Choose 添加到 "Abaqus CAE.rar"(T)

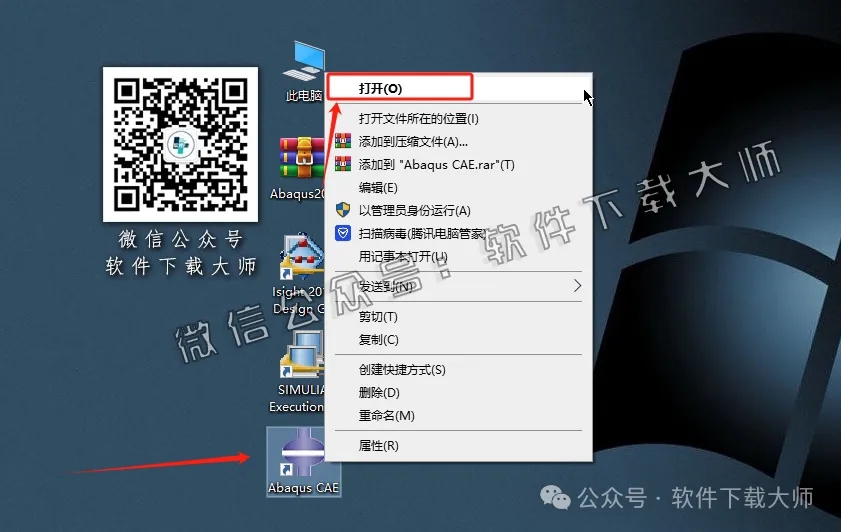tap(459, 165)
